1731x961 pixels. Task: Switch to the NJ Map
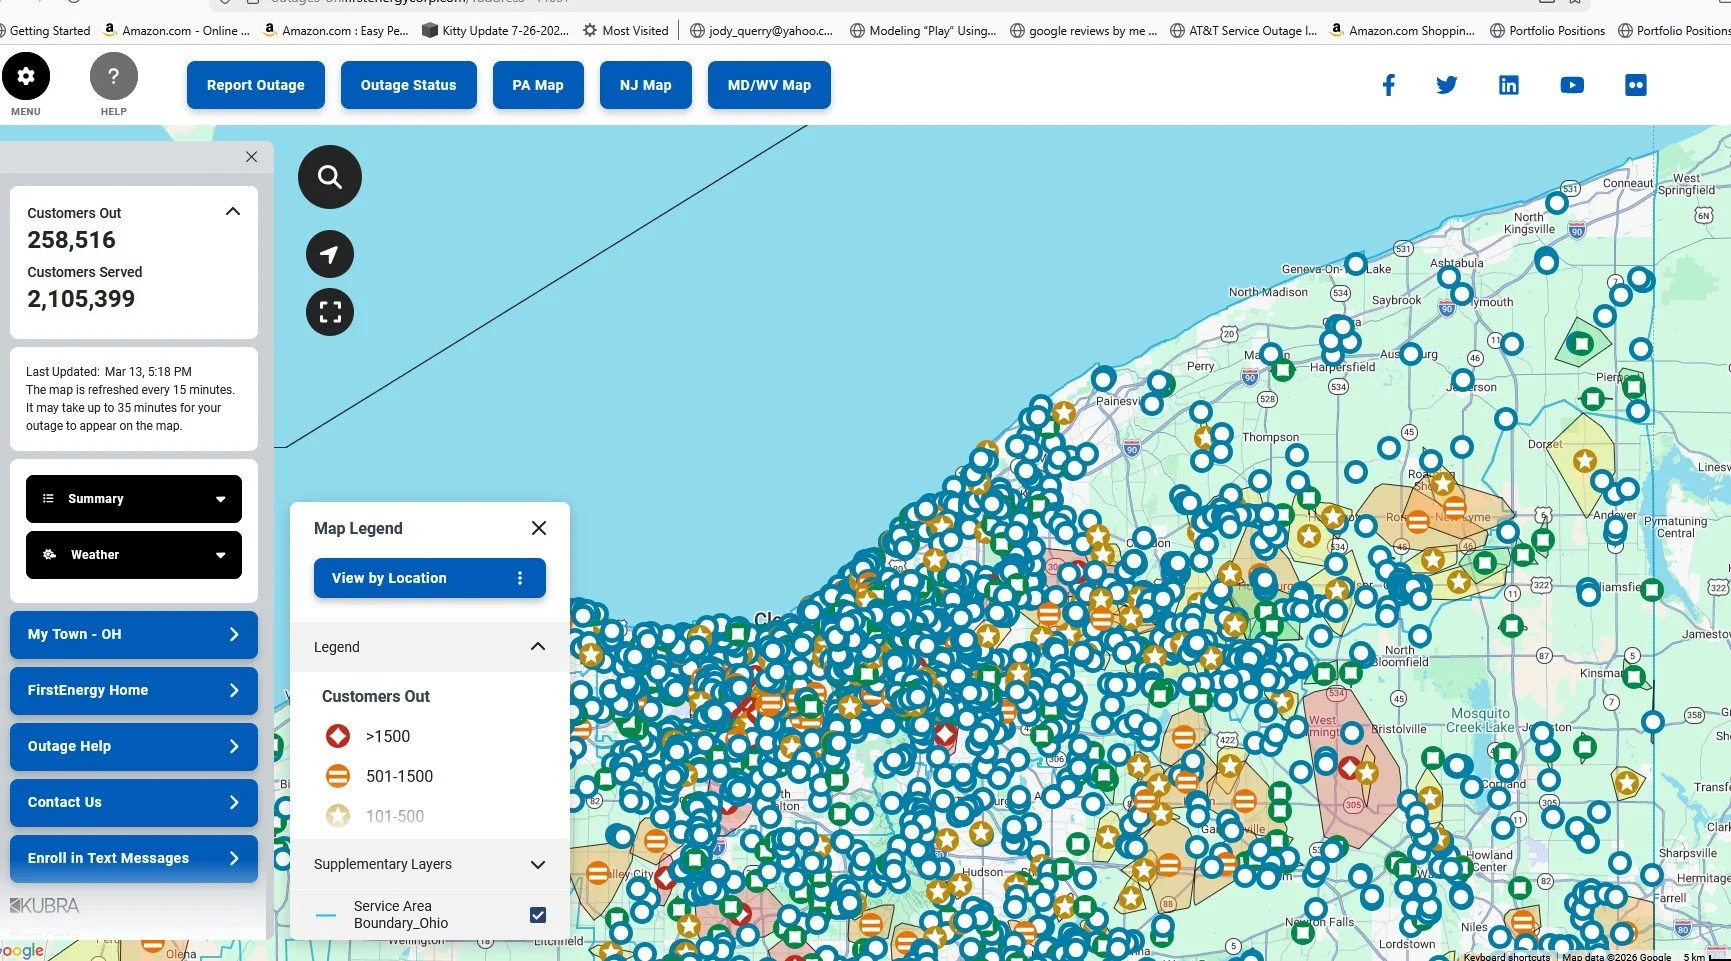(646, 85)
